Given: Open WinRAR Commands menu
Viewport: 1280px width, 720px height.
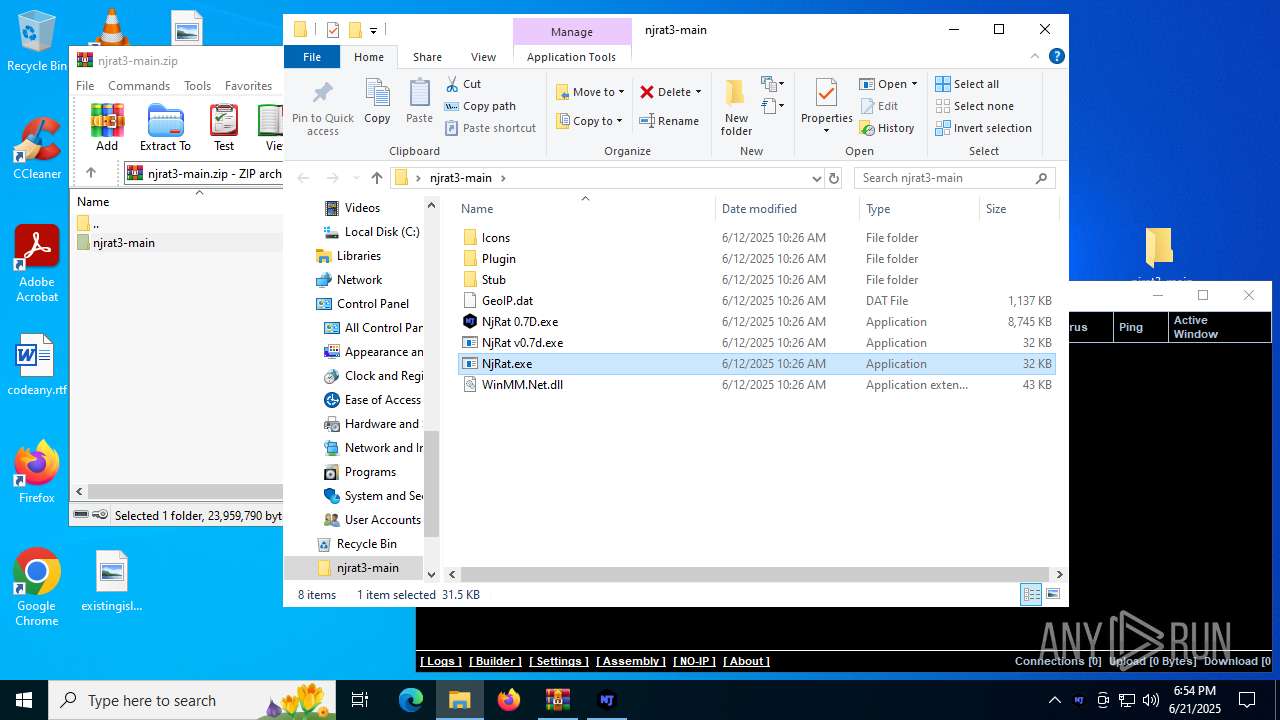Looking at the screenshot, I should [139, 86].
